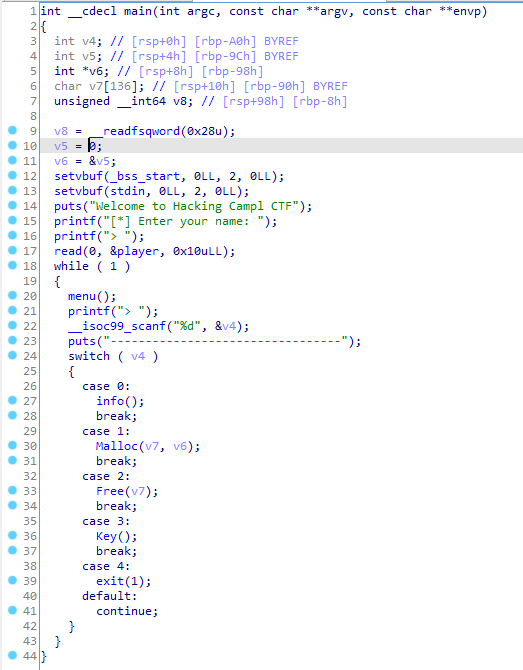Viewport: 523px width, 670px height.
Task: Click the dashed-line puts string on line 23
Action: pyautogui.click(x=225, y=341)
